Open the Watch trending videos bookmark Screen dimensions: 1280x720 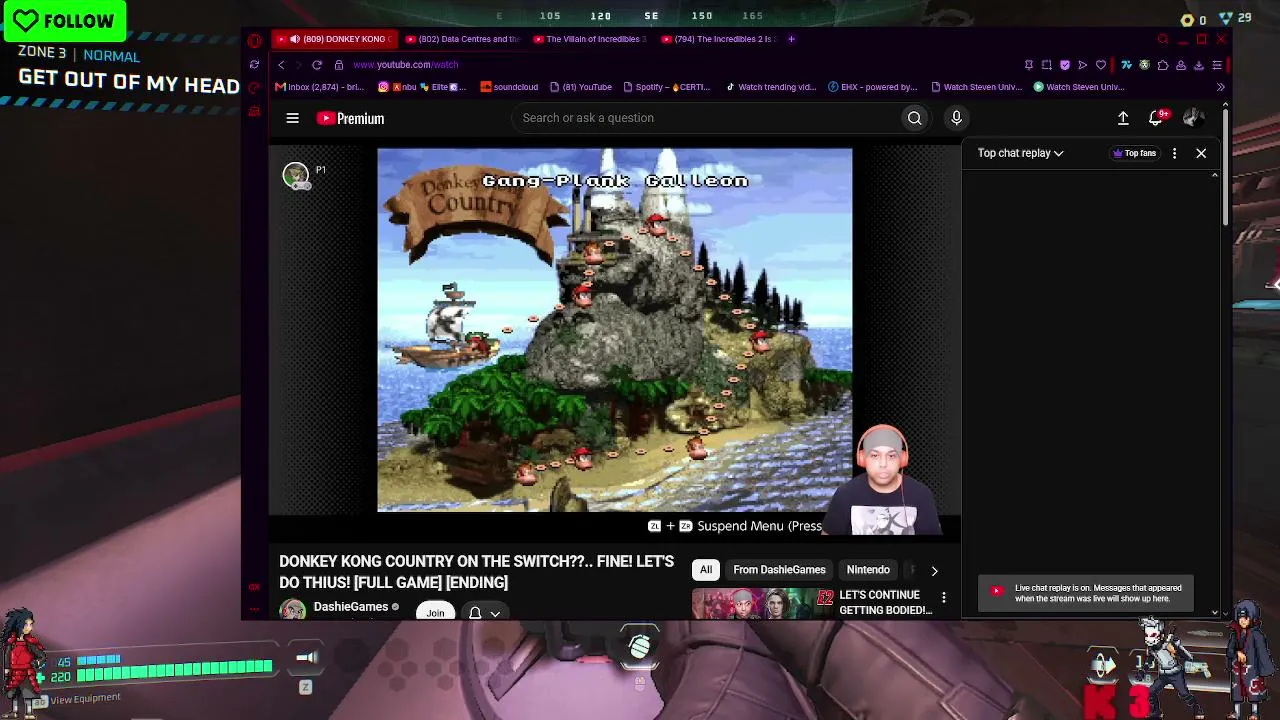coord(771,87)
